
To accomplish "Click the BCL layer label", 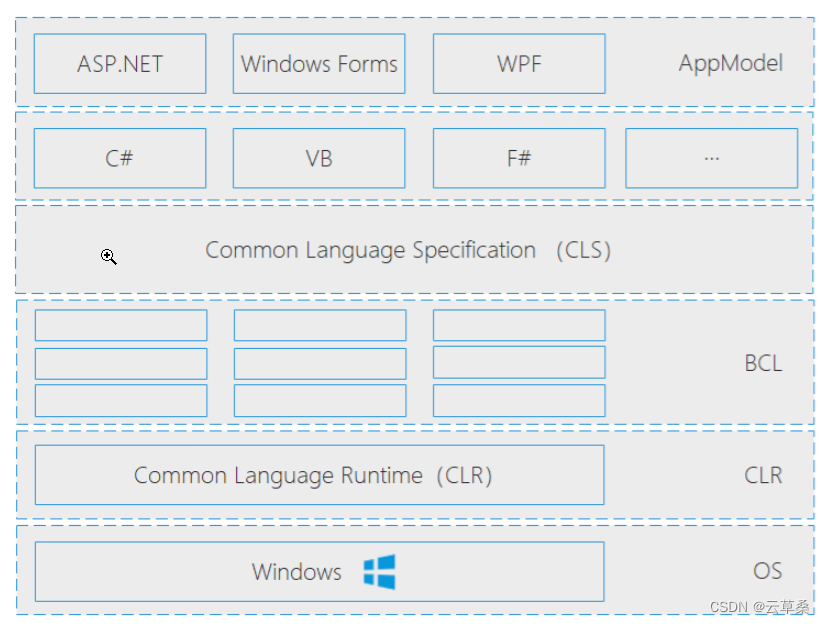I will [x=763, y=363].
